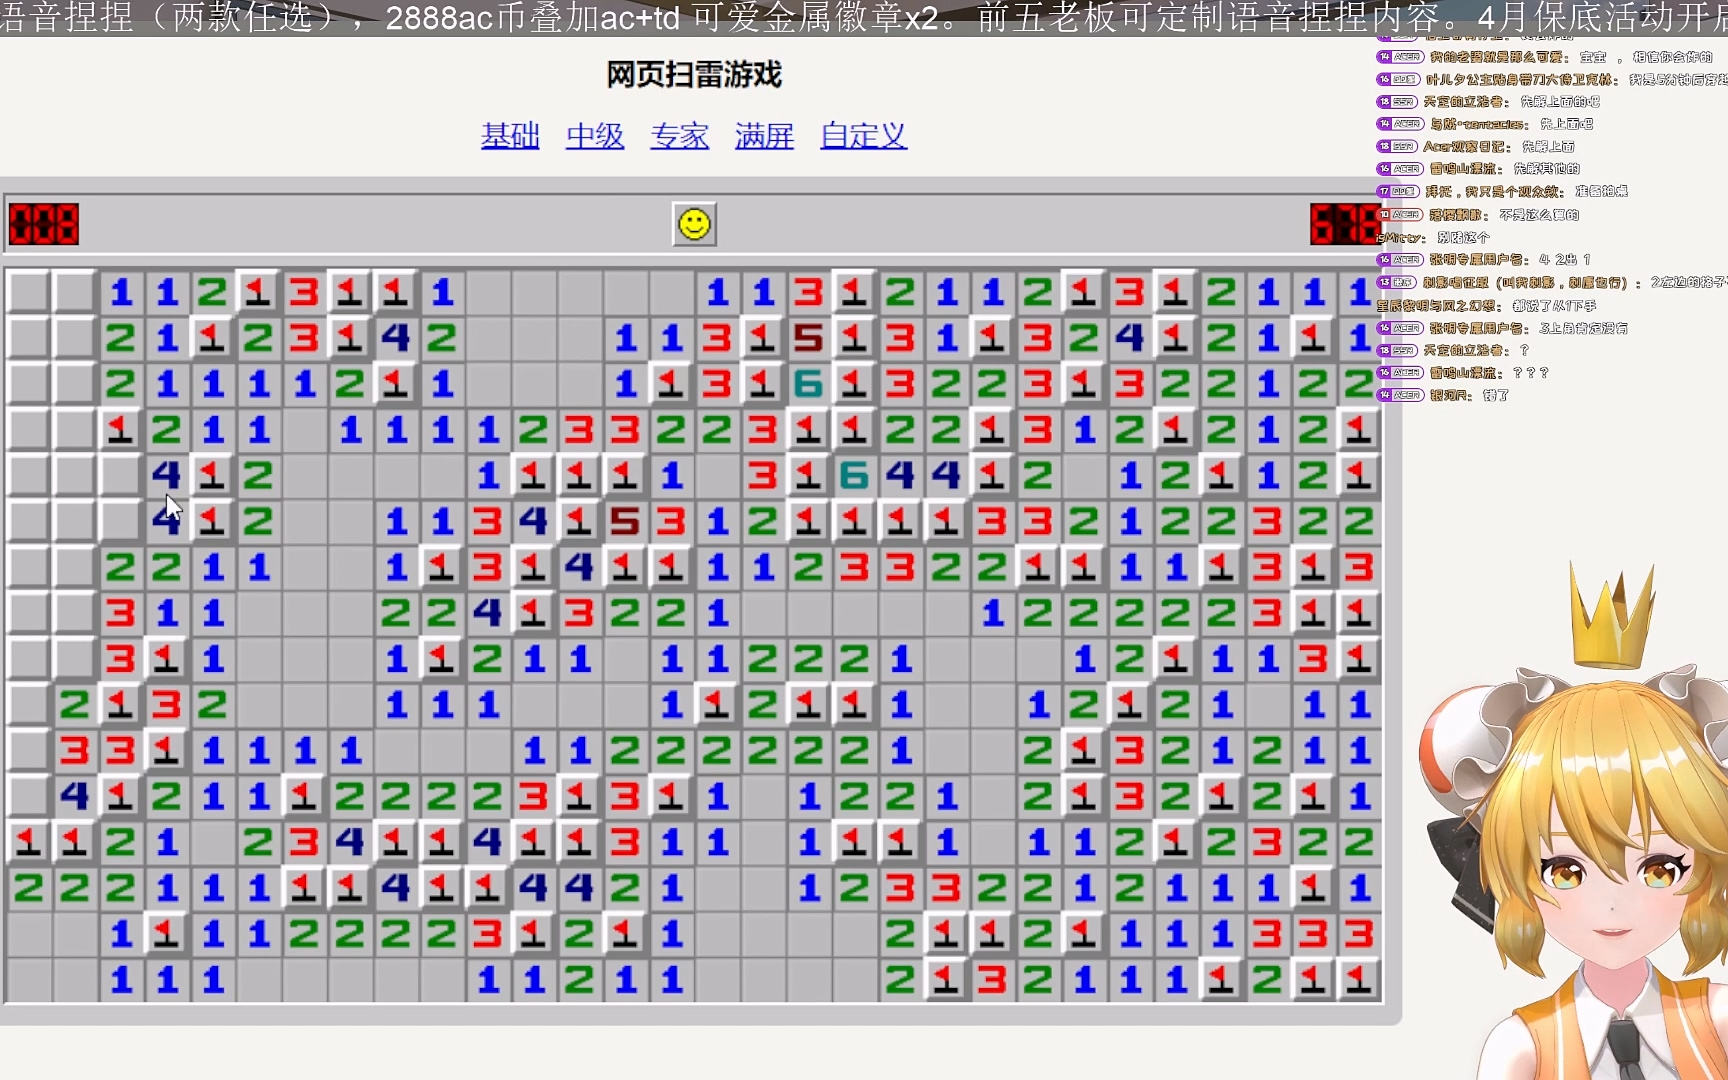Click the teal 6 directly below the 5
The image size is (1728, 1080).
pos(808,385)
